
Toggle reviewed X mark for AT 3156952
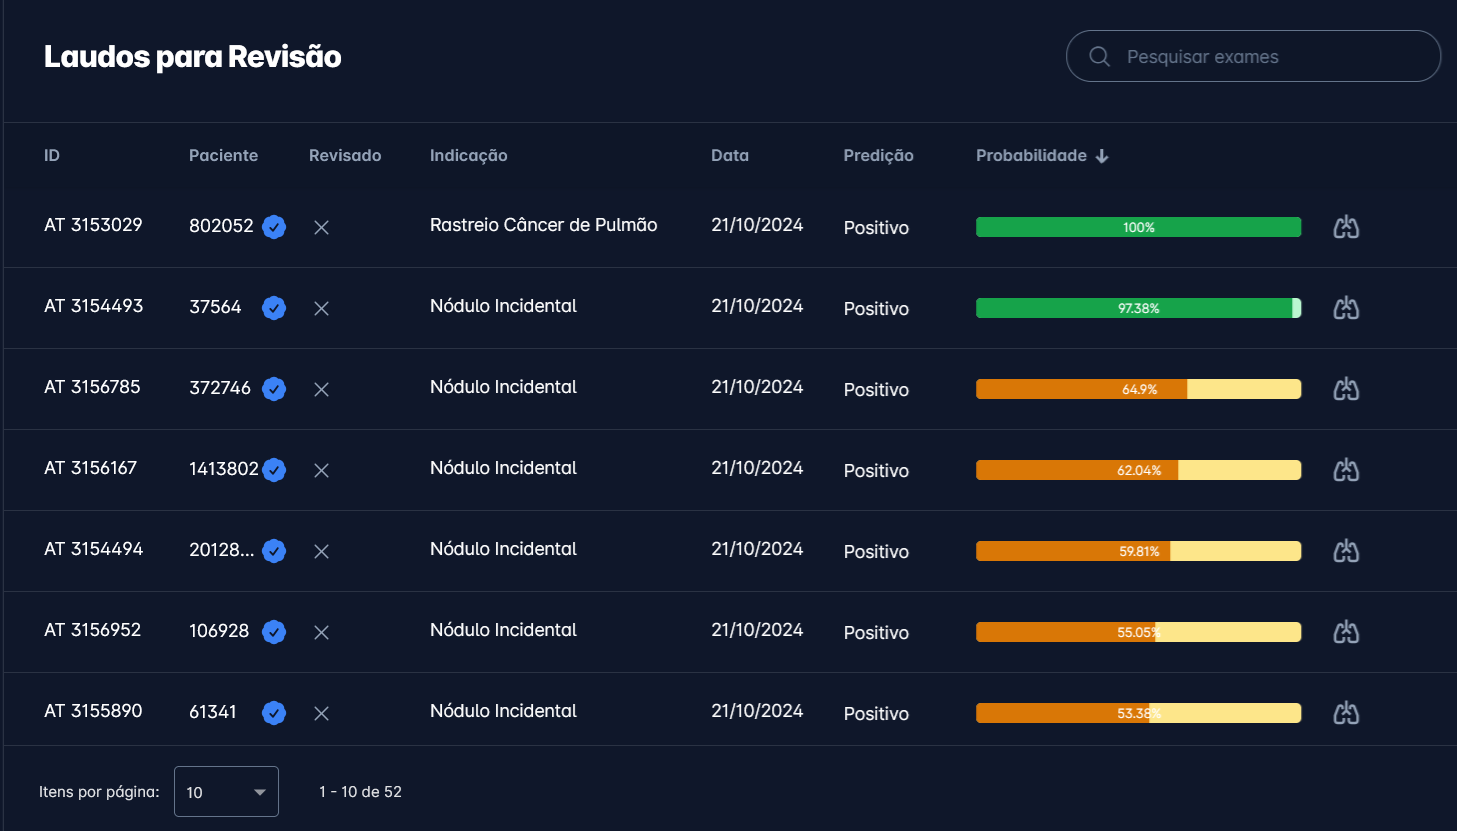(321, 633)
